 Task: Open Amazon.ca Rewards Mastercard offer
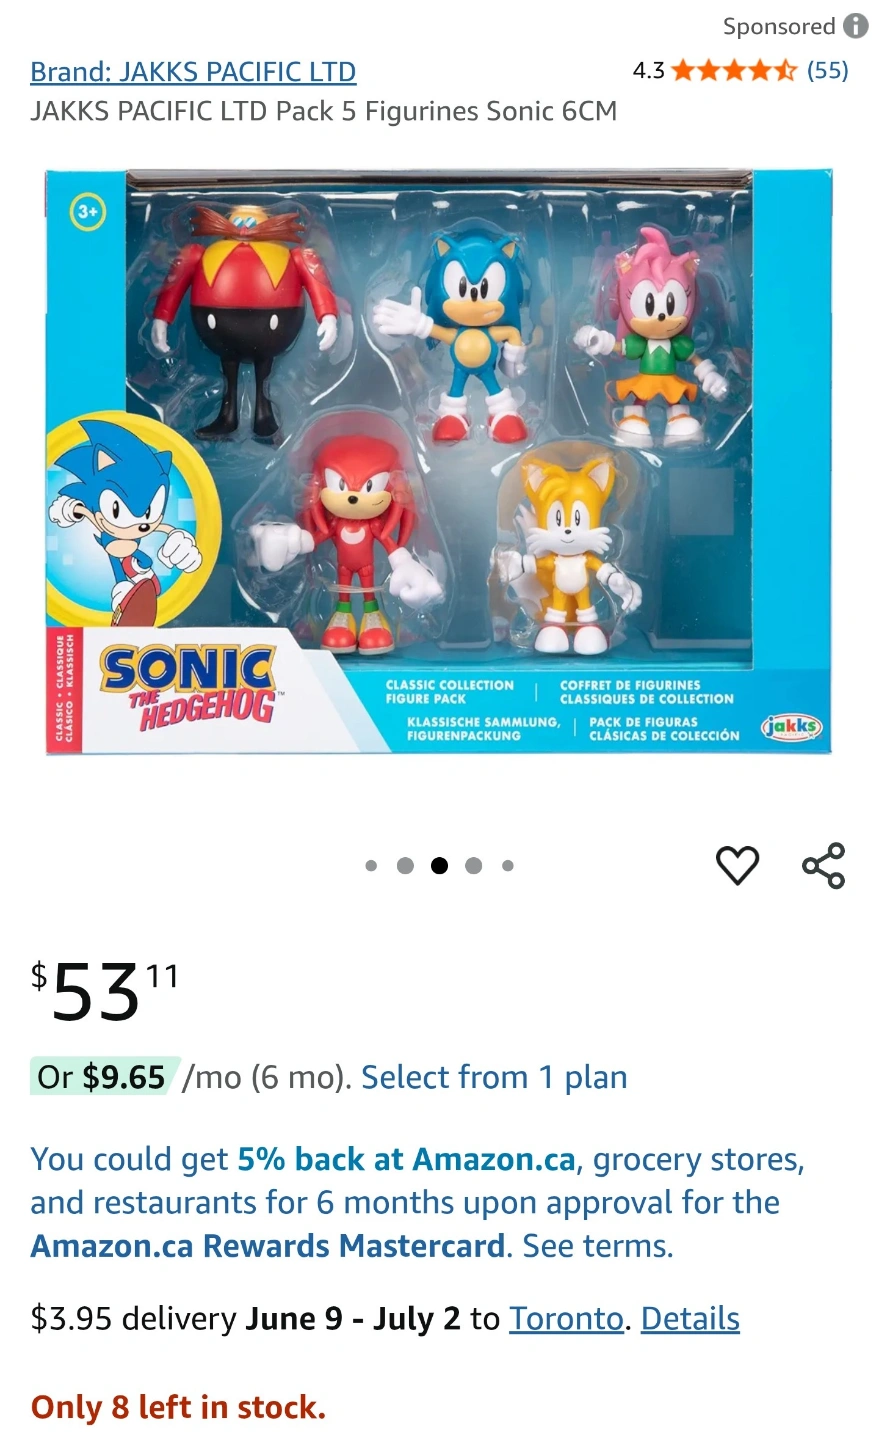(268, 1246)
